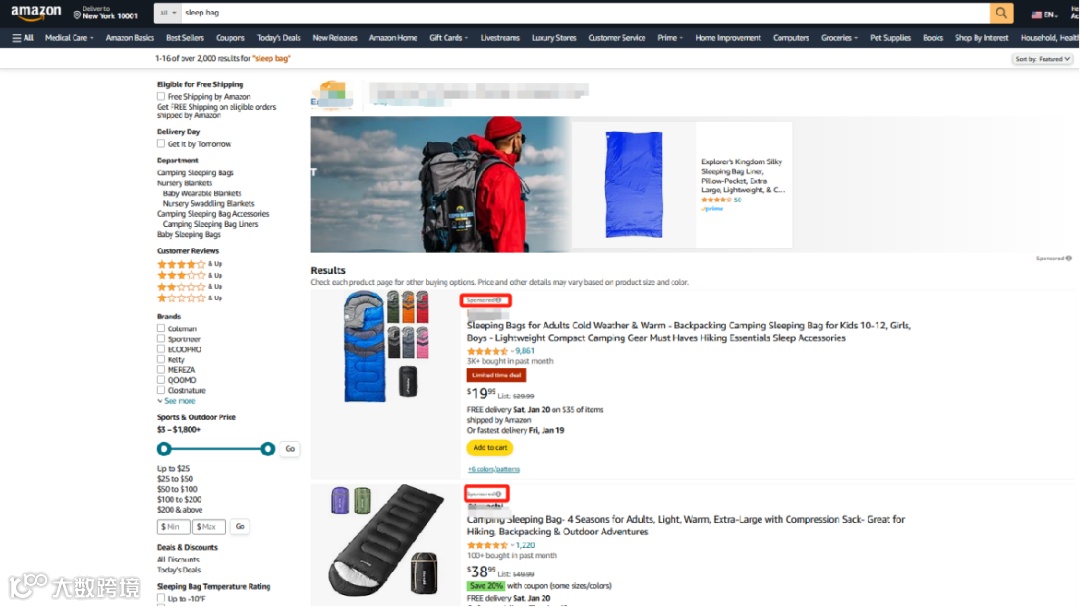Viewport: 1080px width, 607px height.
Task: Select the 1 star & up rating filter
Action: pos(189,298)
